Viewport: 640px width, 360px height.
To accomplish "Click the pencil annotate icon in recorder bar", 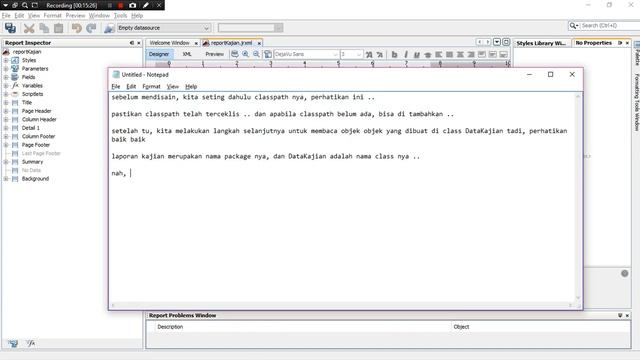I will coord(146,5).
